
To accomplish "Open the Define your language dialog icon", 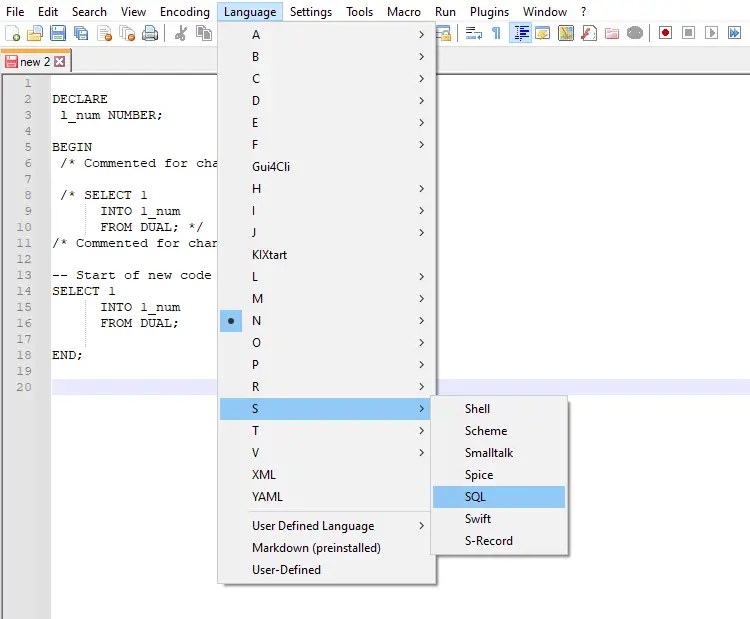I will (x=542, y=33).
